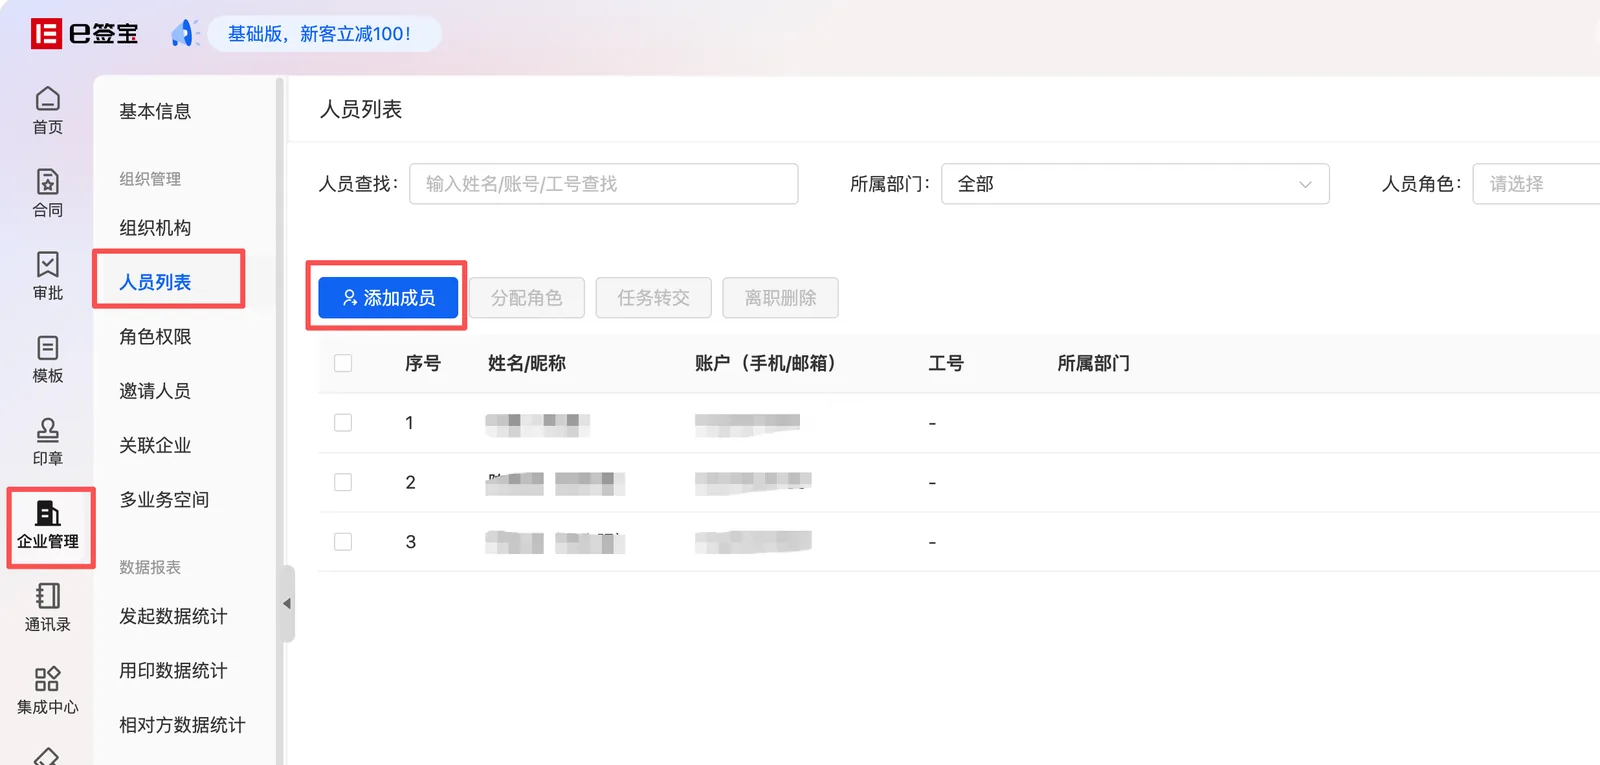The image size is (1600, 765).
Task: Select the 企业管理 enterprise management icon
Action: click(47, 525)
